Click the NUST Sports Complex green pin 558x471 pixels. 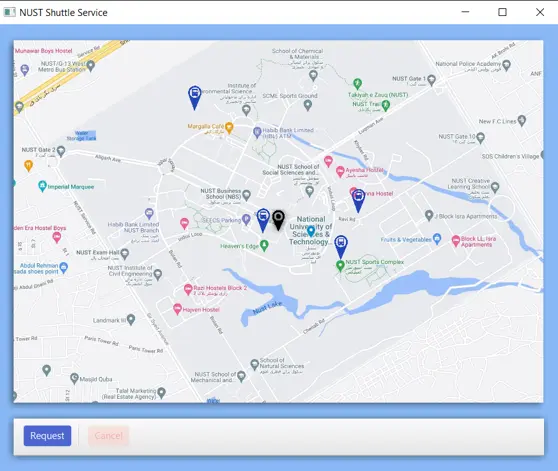[x=340, y=265]
